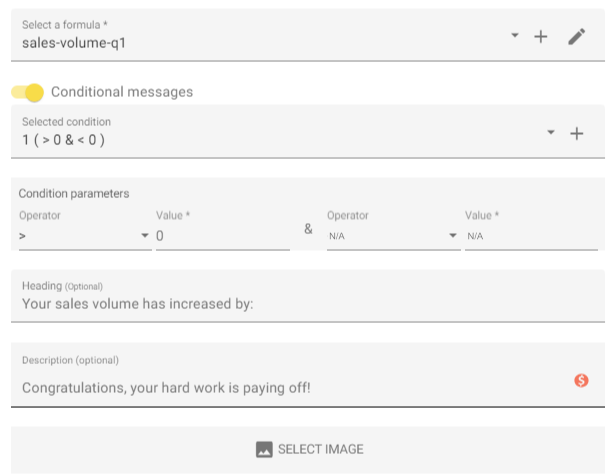Expand the Selected condition dropdown arrow
The width and height of the screenshot is (616, 474).
pos(551,132)
